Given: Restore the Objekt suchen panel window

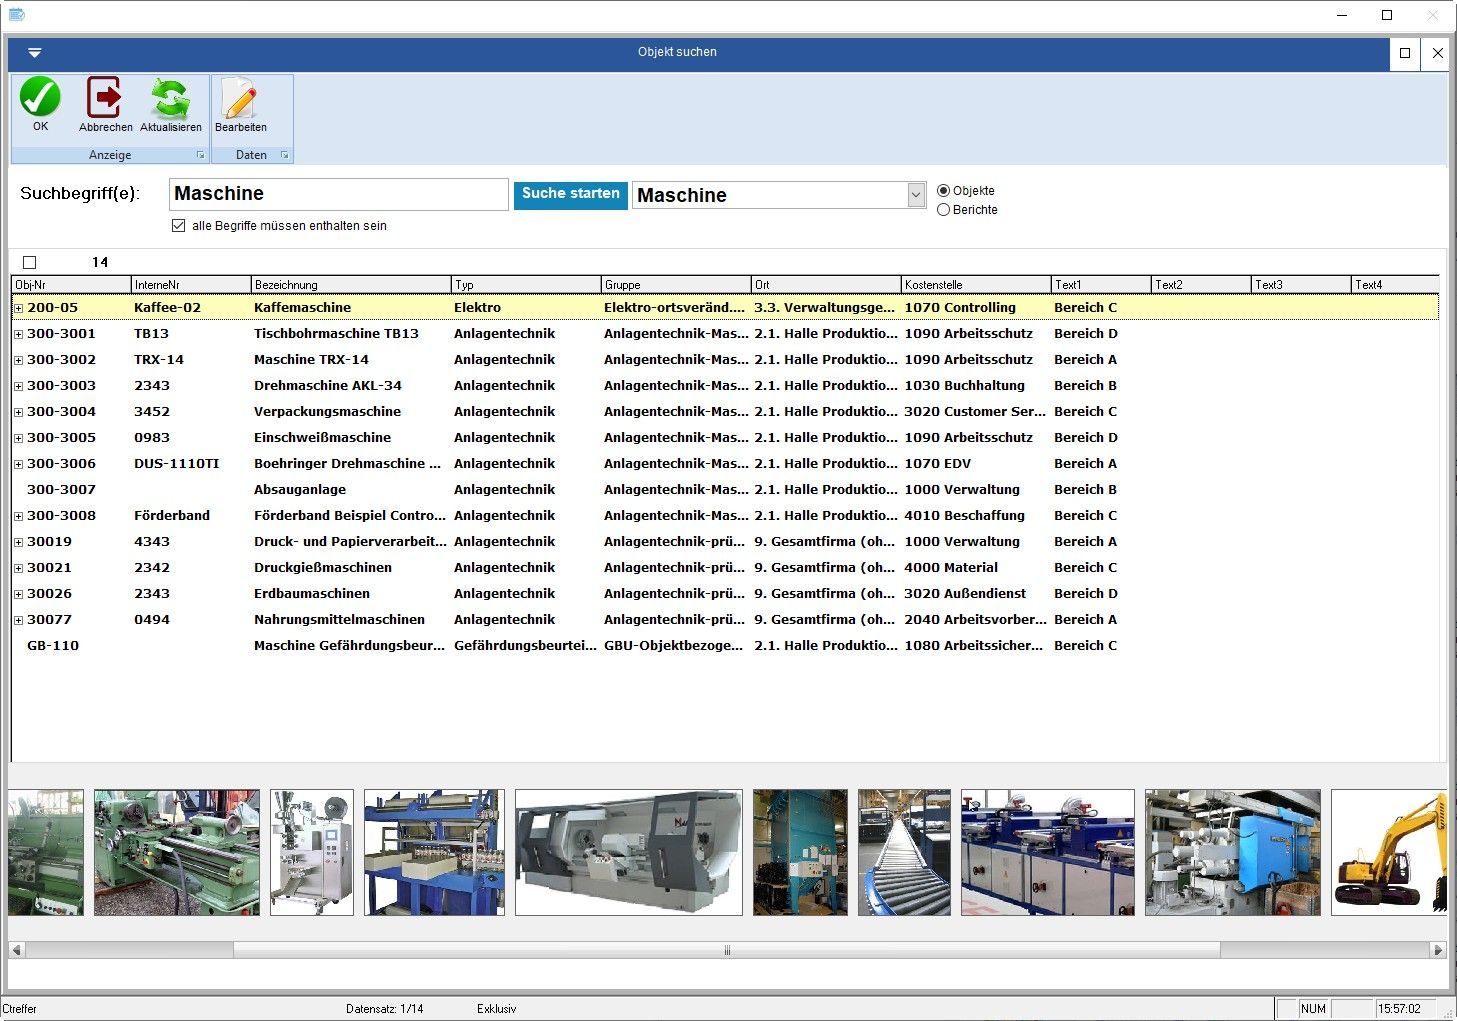Looking at the screenshot, I should (x=1405, y=53).
